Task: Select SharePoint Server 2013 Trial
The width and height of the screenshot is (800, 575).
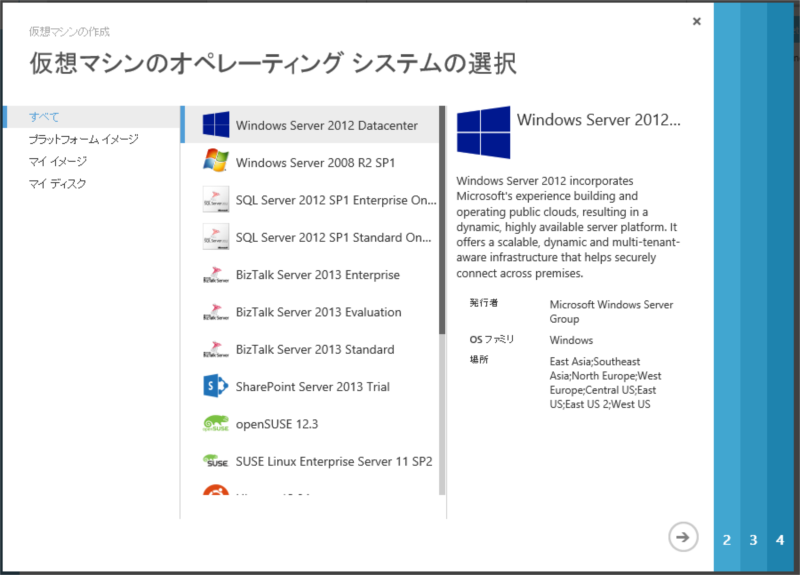Action: 311,386
